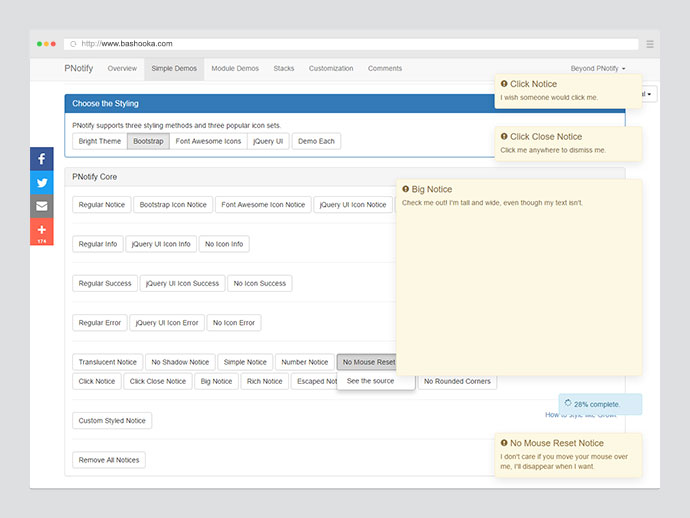690x518 pixels.
Task: Show a No Icon Error notice
Action: click(x=234, y=323)
